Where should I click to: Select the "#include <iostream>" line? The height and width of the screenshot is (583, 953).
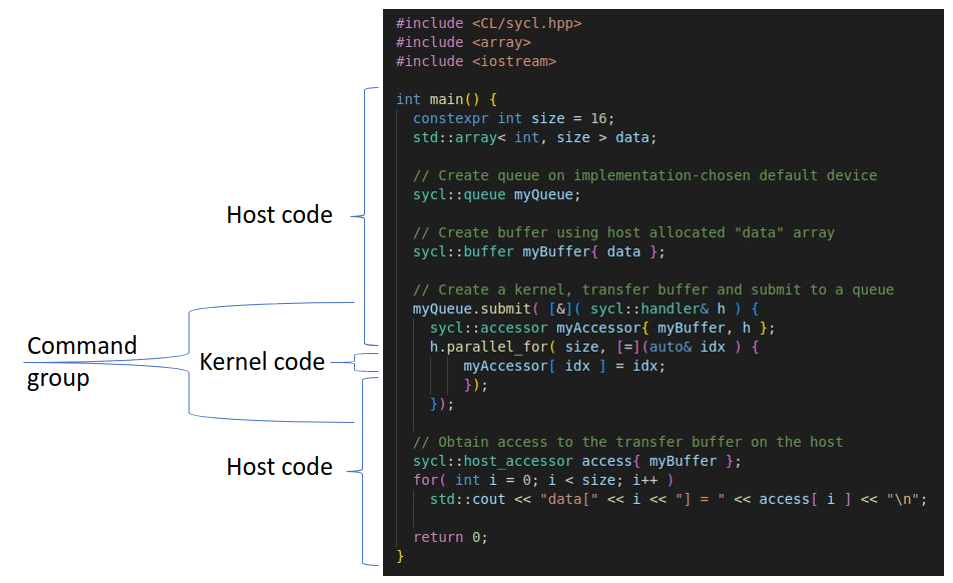[x=475, y=61]
